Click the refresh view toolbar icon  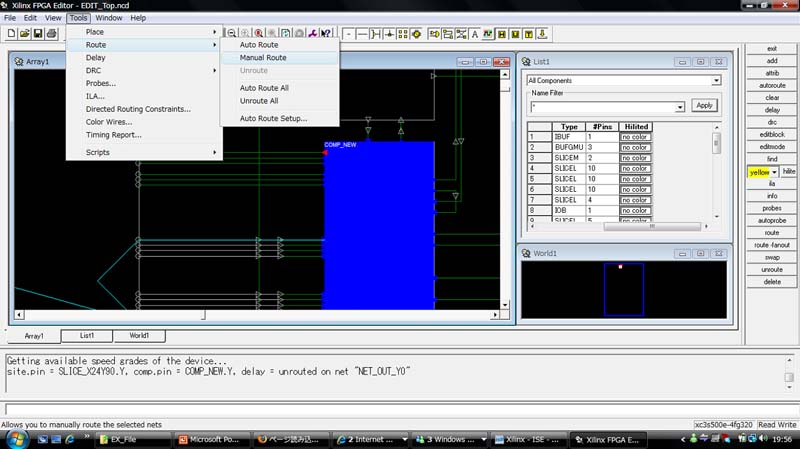(286, 34)
